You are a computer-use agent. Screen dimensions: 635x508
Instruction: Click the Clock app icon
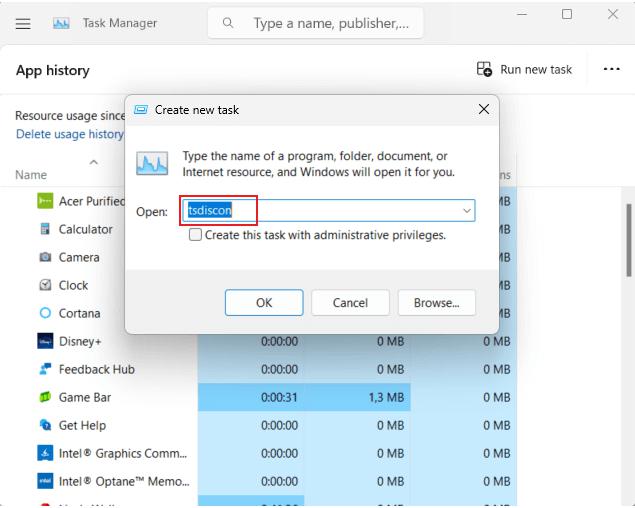[x=45, y=285]
